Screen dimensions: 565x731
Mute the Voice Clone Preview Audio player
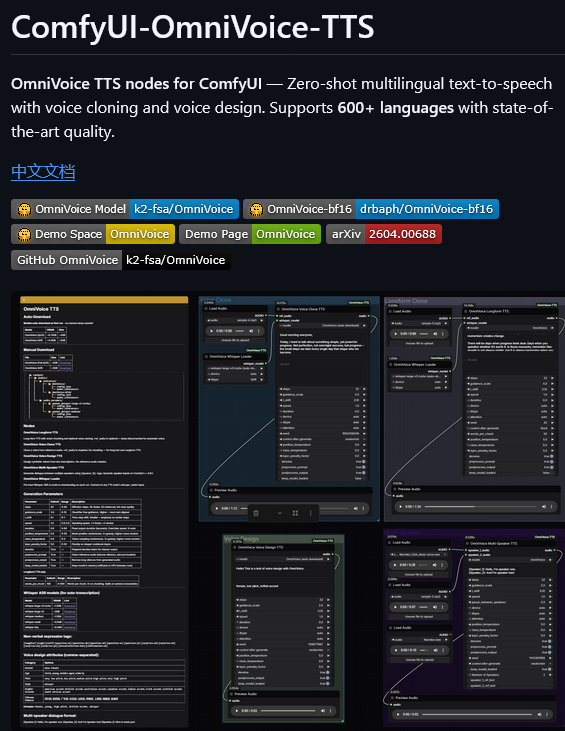point(356,509)
